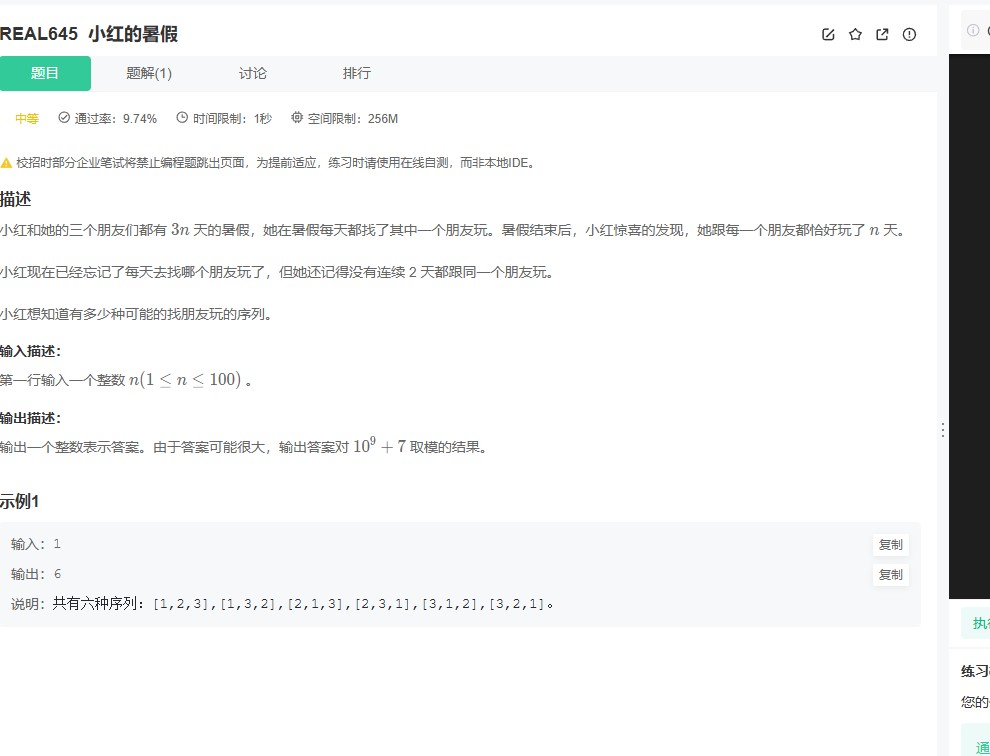The height and width of the screenshot is (756, 990).
Task: Copy the sample input with 复制 button
Action: [889, 545]
